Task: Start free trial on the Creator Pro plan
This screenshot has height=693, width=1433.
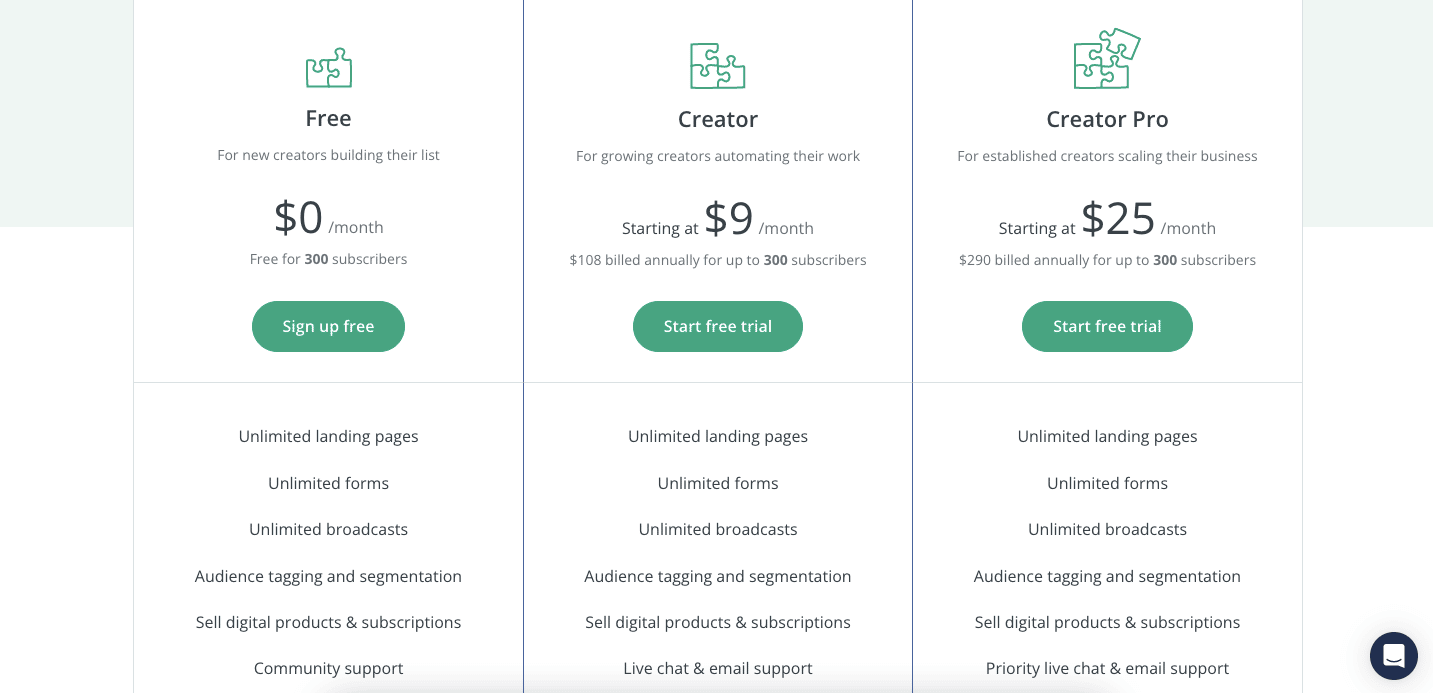Action: (1107, 326)
